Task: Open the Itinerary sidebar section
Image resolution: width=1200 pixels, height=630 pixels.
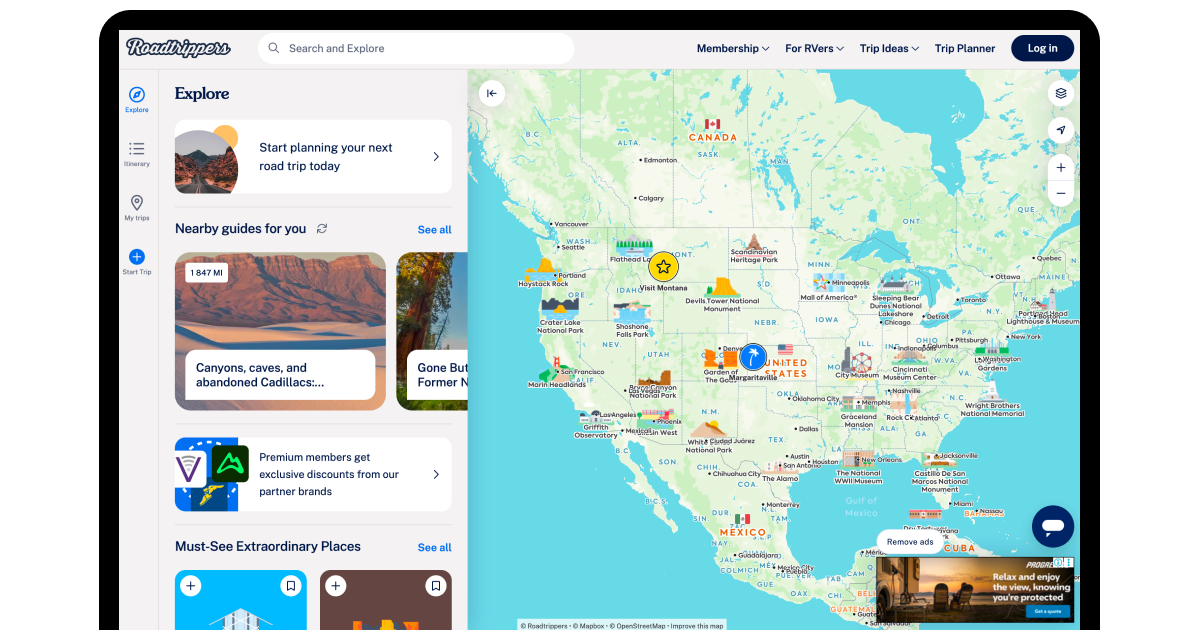Action: [137, 154]
